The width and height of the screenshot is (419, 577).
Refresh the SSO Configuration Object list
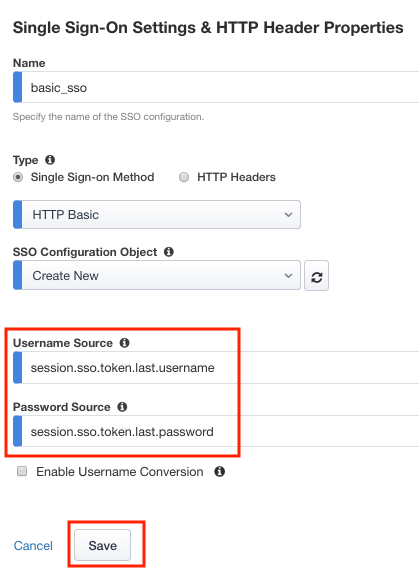point(316,276)
